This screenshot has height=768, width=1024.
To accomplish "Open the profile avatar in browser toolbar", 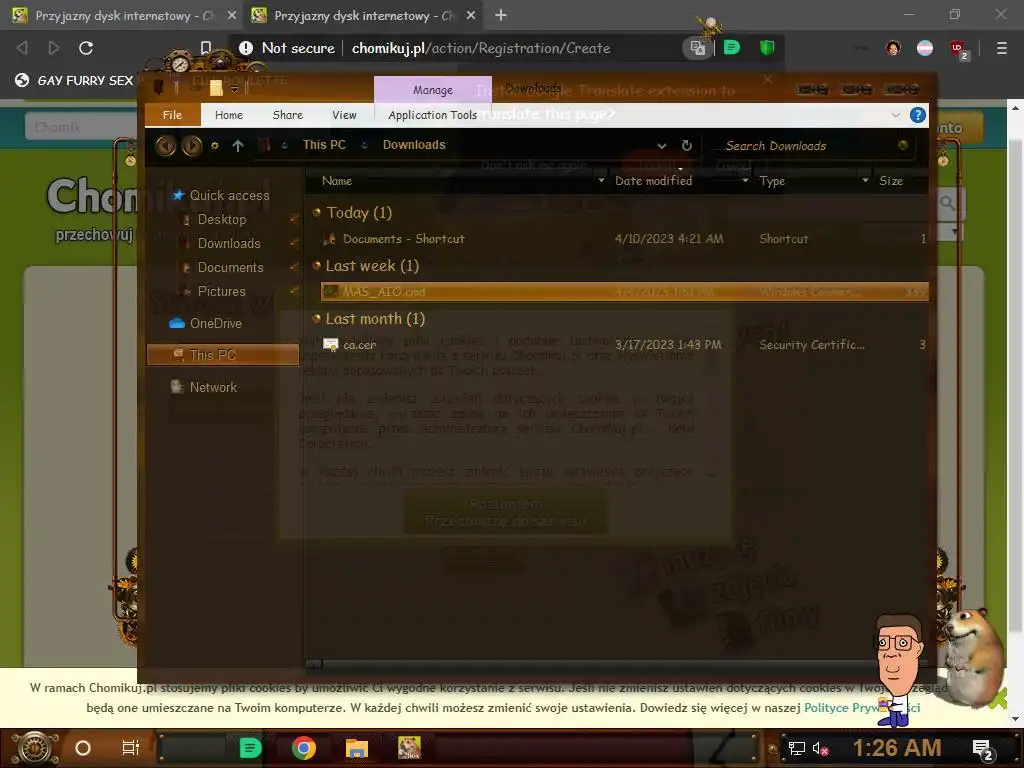I will point(893,48).
